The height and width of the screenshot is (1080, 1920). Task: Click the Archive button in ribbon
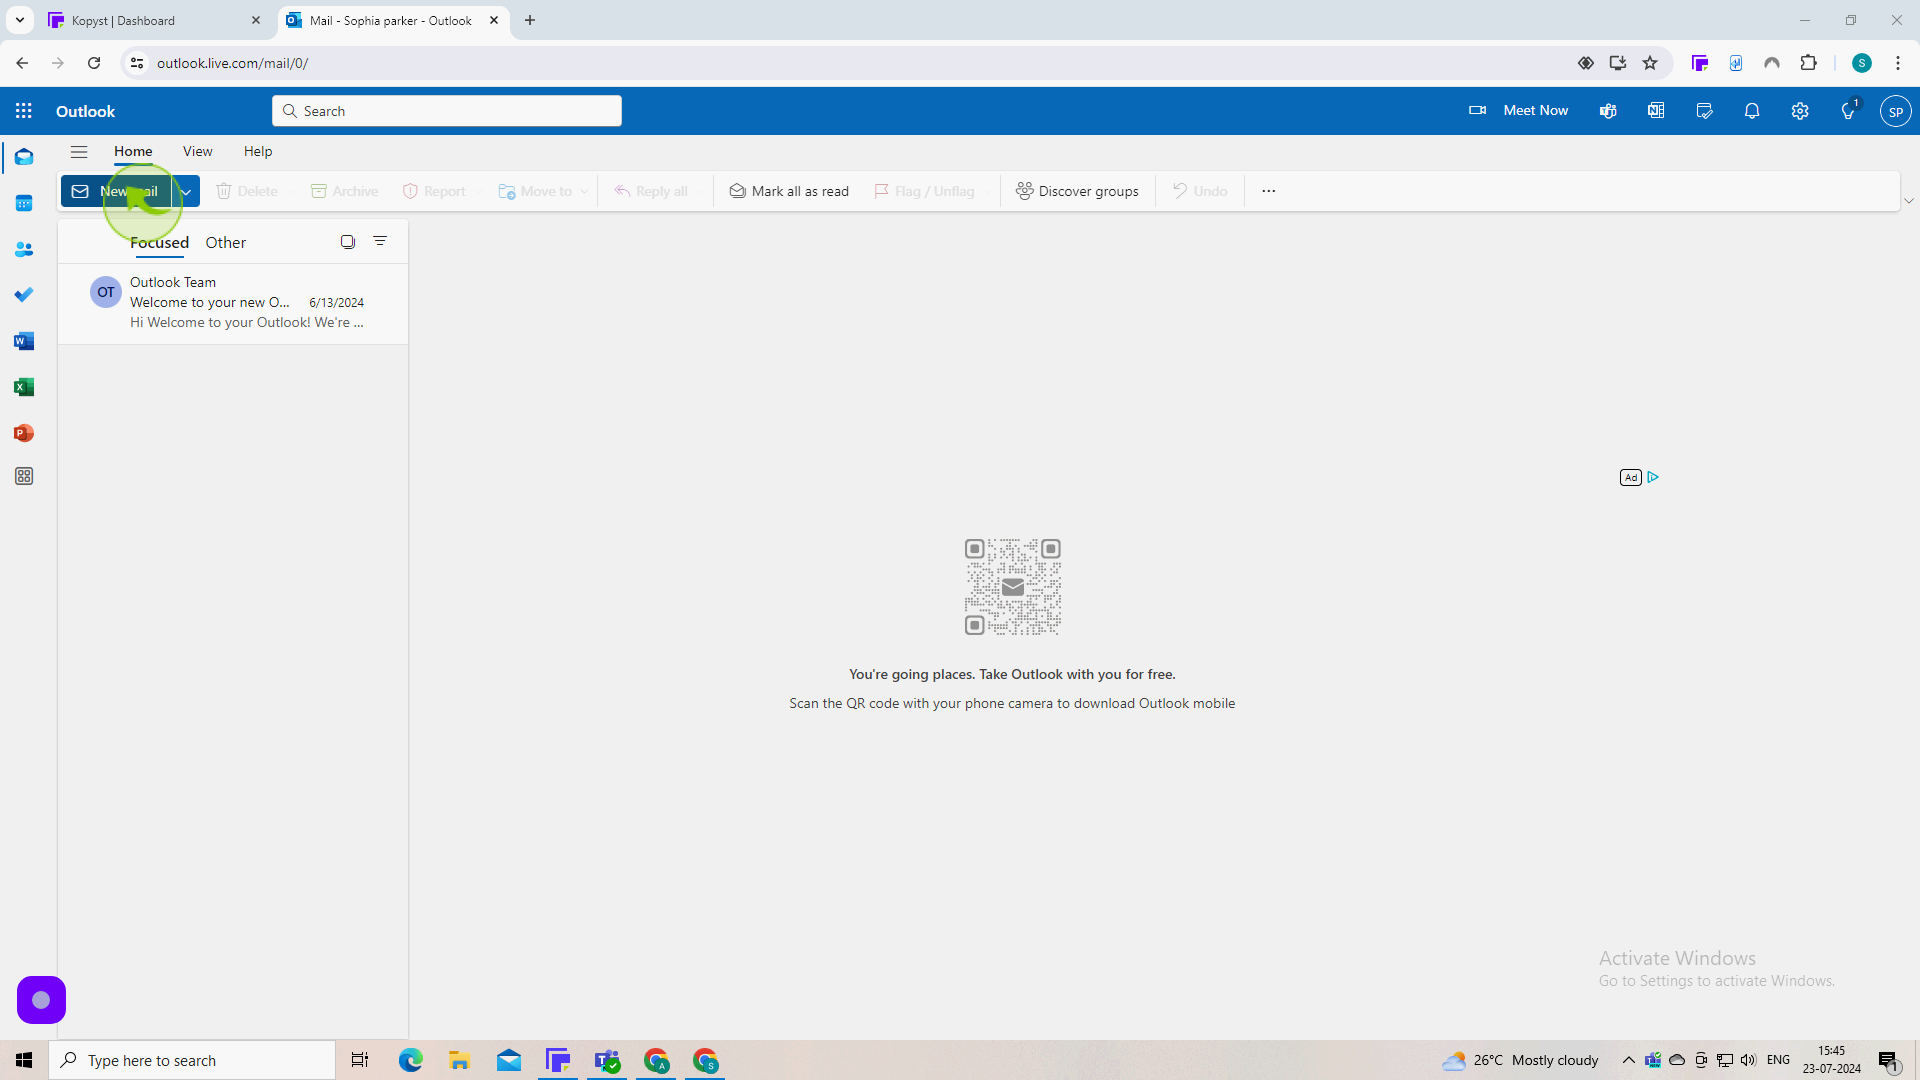point(344,191)
